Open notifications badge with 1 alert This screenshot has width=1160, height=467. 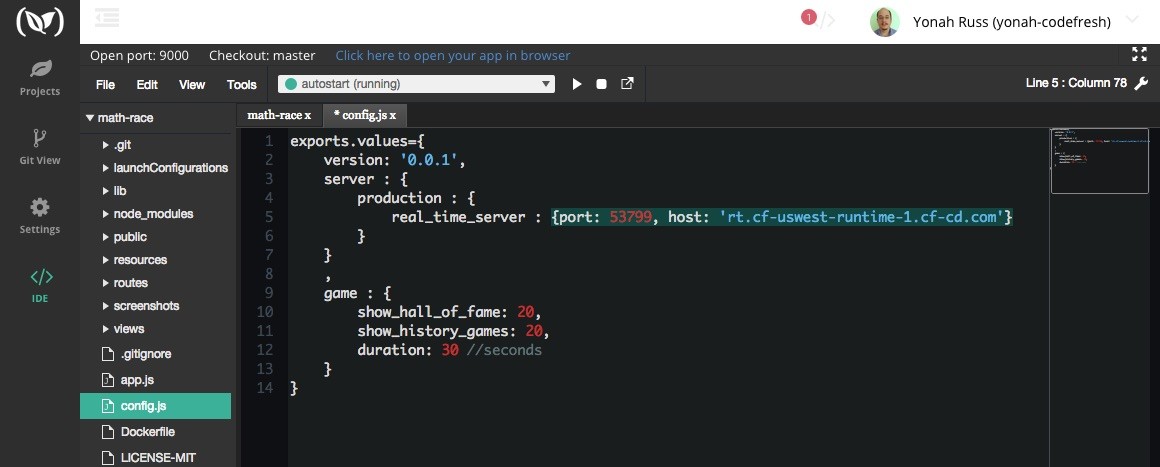tap(809, 17)
